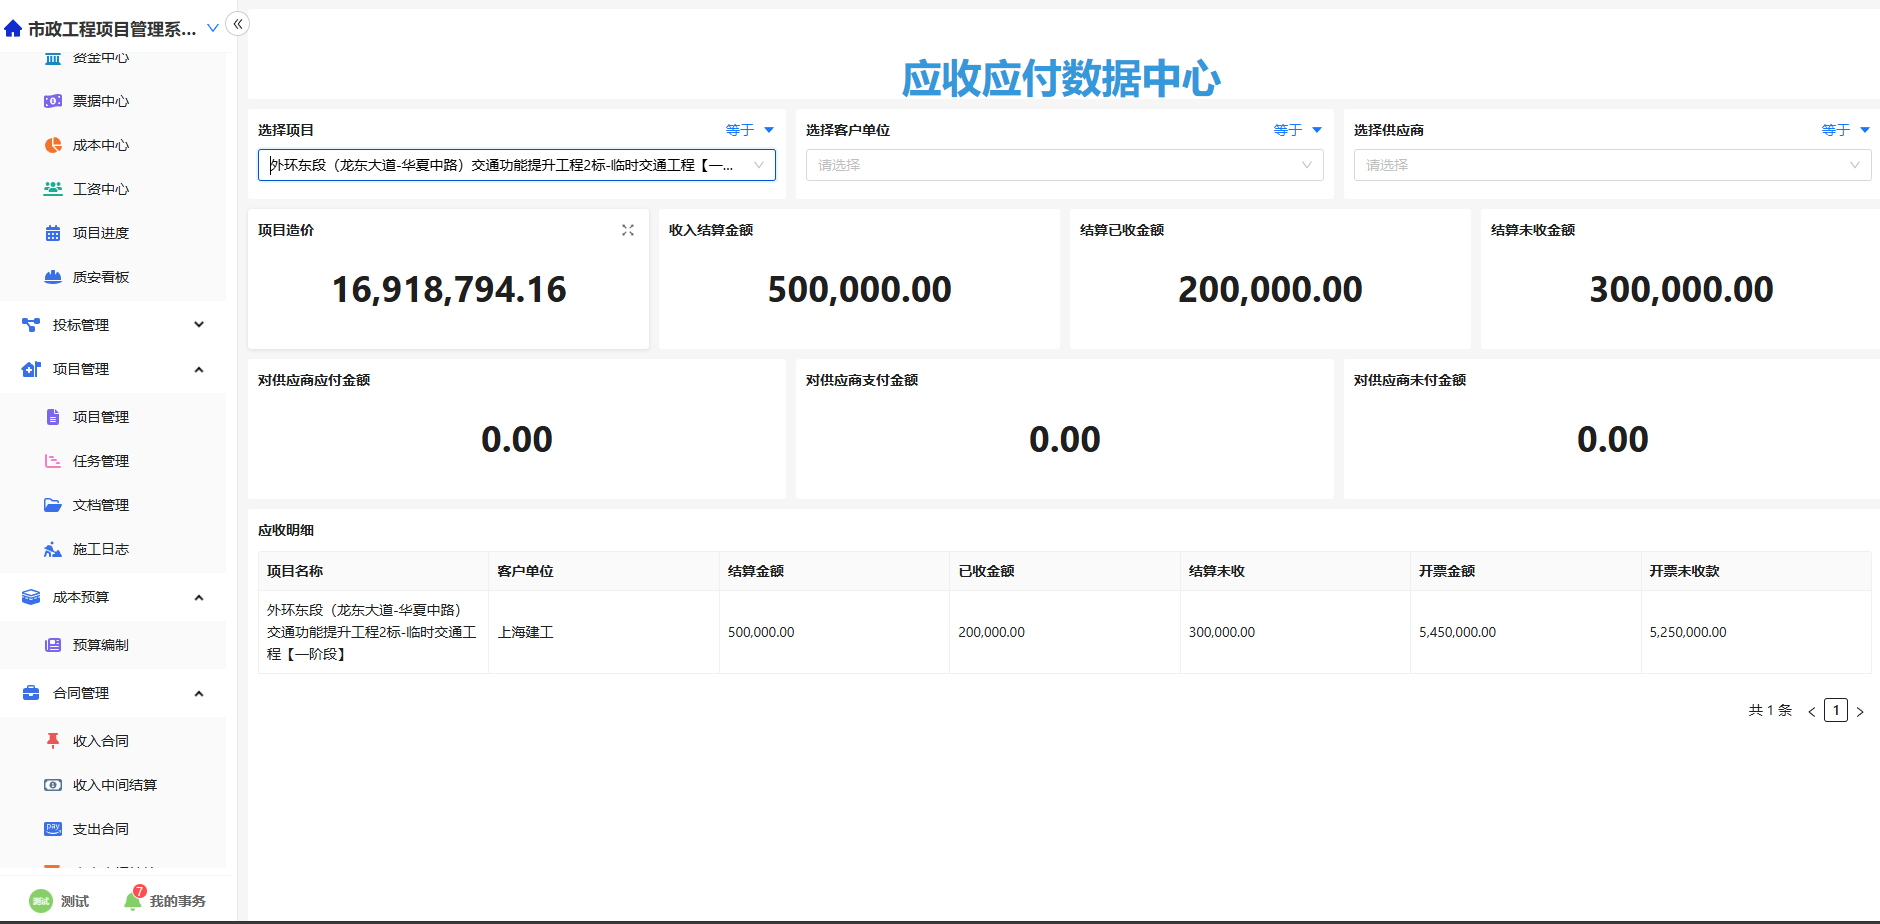
Task: Go to next page in pagination
Action: click(x=1860, y=711)
